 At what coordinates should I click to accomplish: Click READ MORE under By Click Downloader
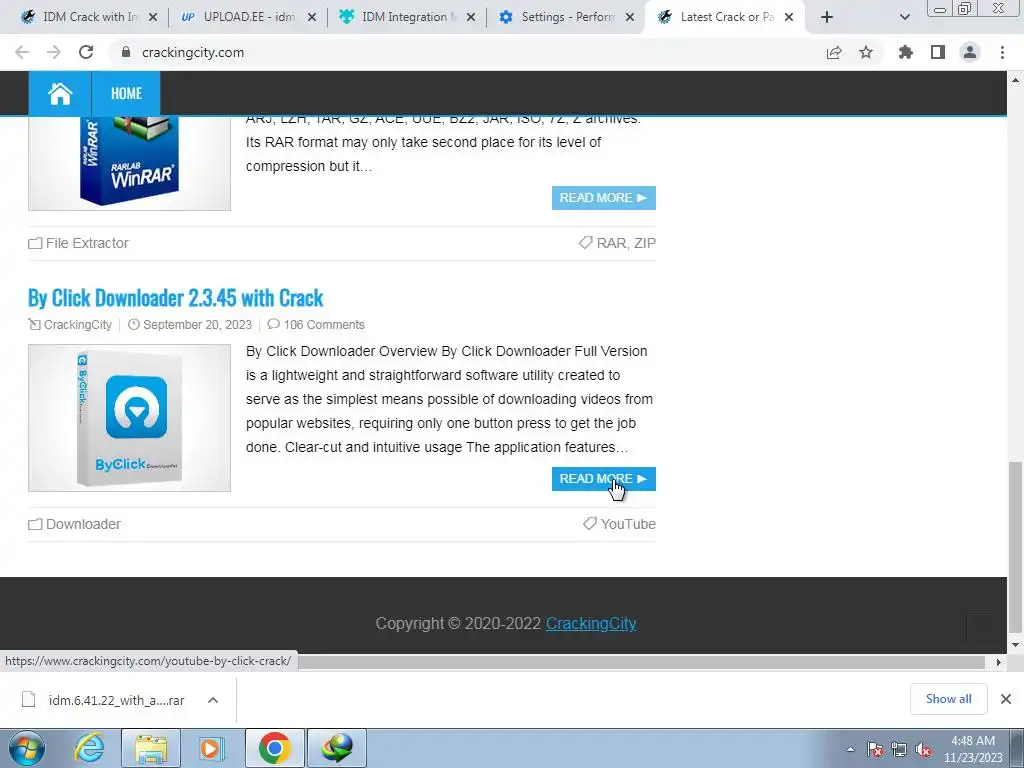click(x=603, y=479)
